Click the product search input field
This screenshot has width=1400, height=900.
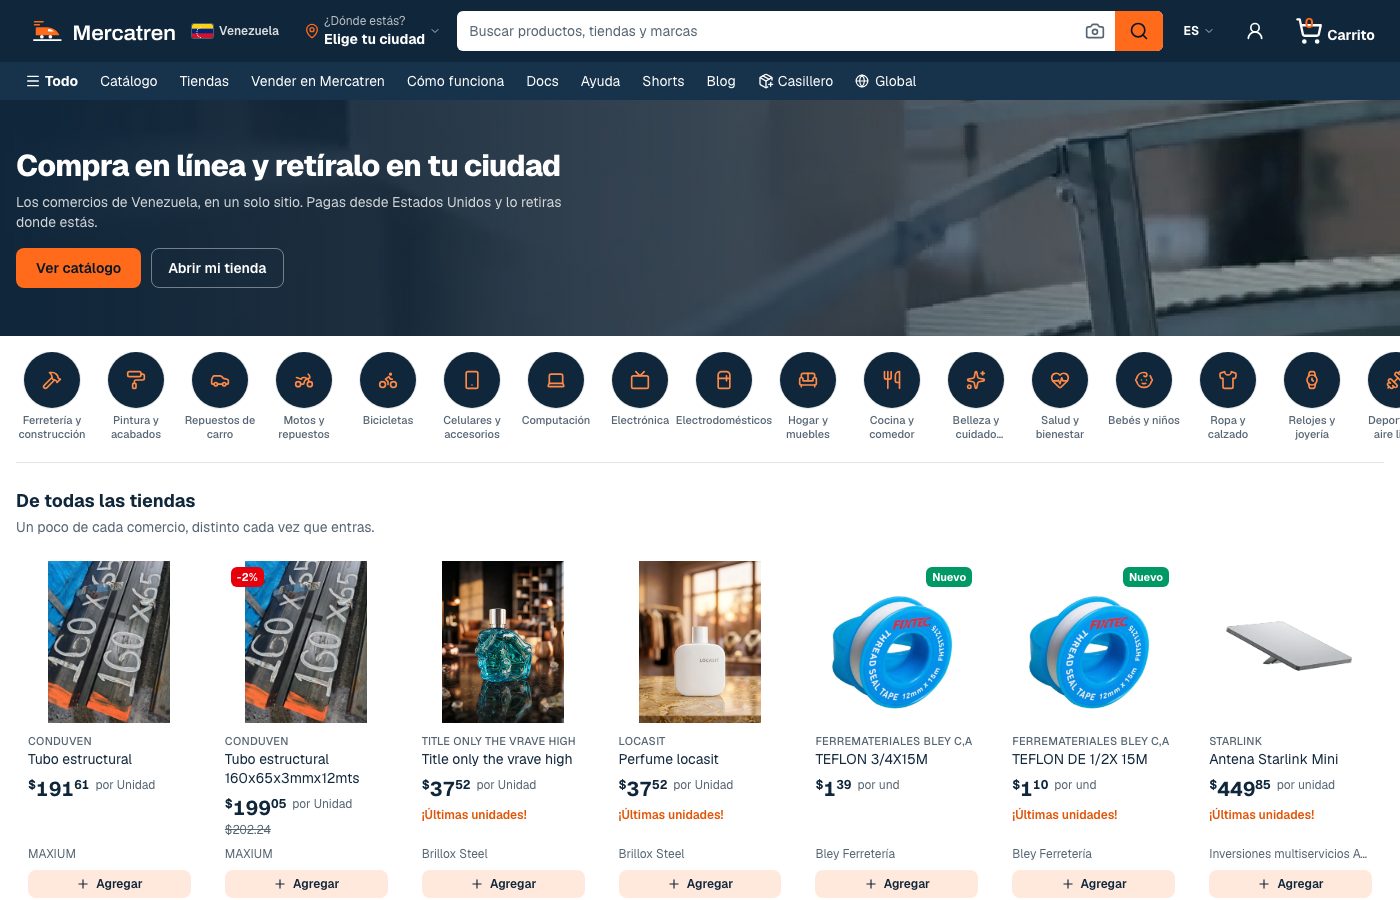click(770, 31)
